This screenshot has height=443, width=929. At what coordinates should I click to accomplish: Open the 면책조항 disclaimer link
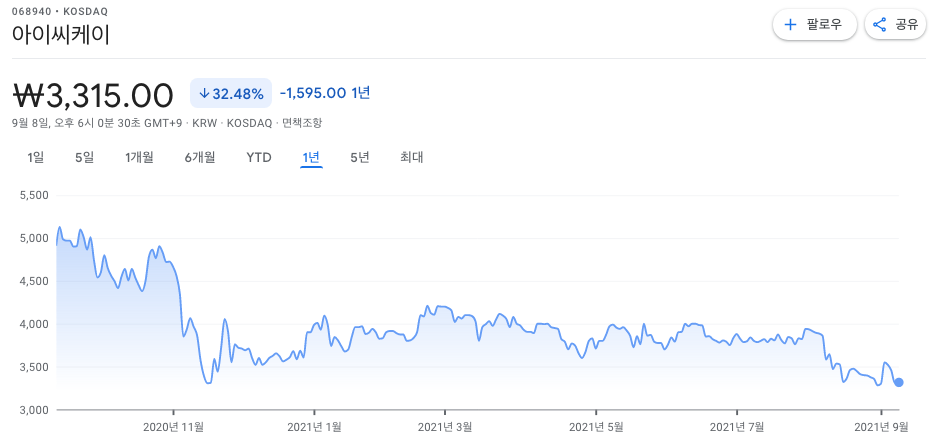(302, 123)
